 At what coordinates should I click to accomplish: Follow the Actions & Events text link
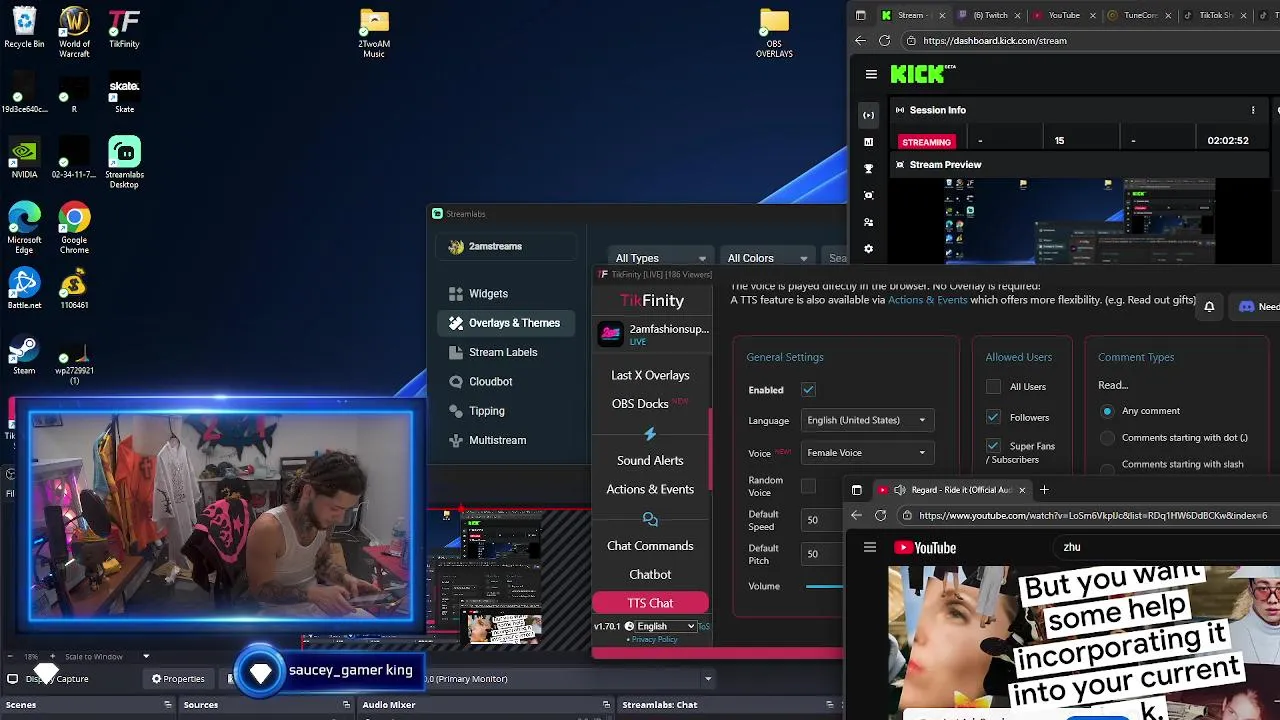[x=927, y=300]
